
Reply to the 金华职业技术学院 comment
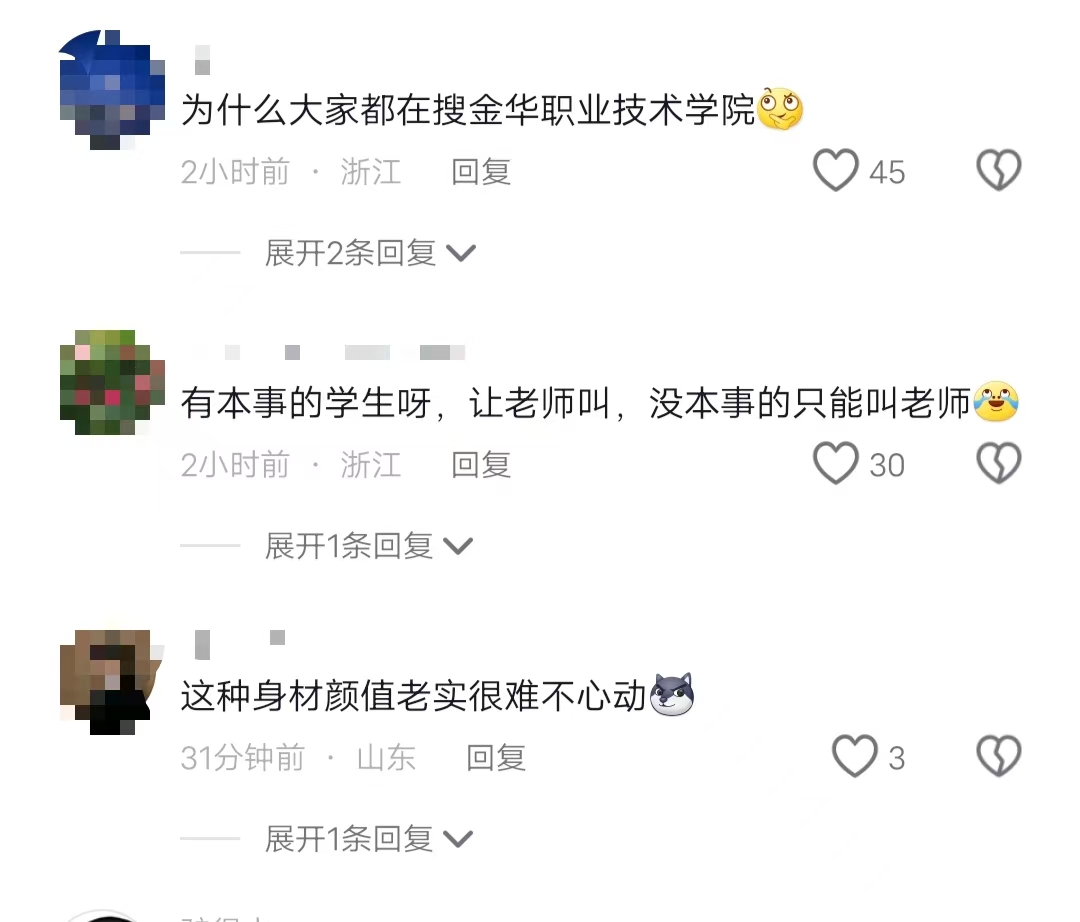tap(481, 171)
